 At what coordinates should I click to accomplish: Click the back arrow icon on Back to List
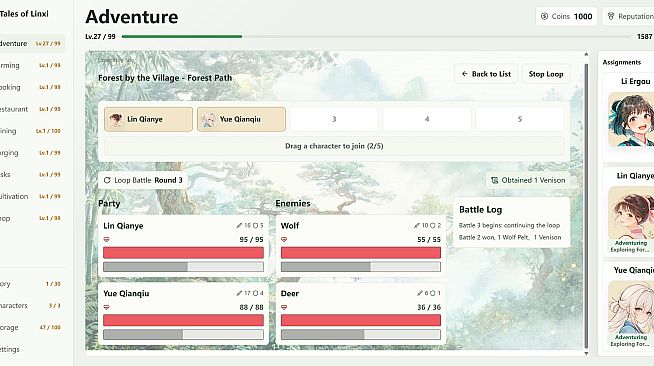coord(464,74)
